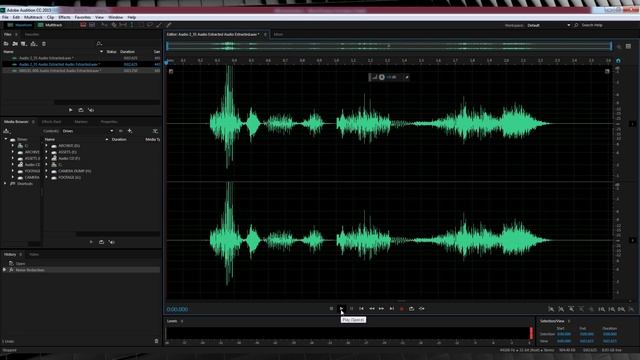Click overview navigator bar above waveform

(x=389, y=46)
